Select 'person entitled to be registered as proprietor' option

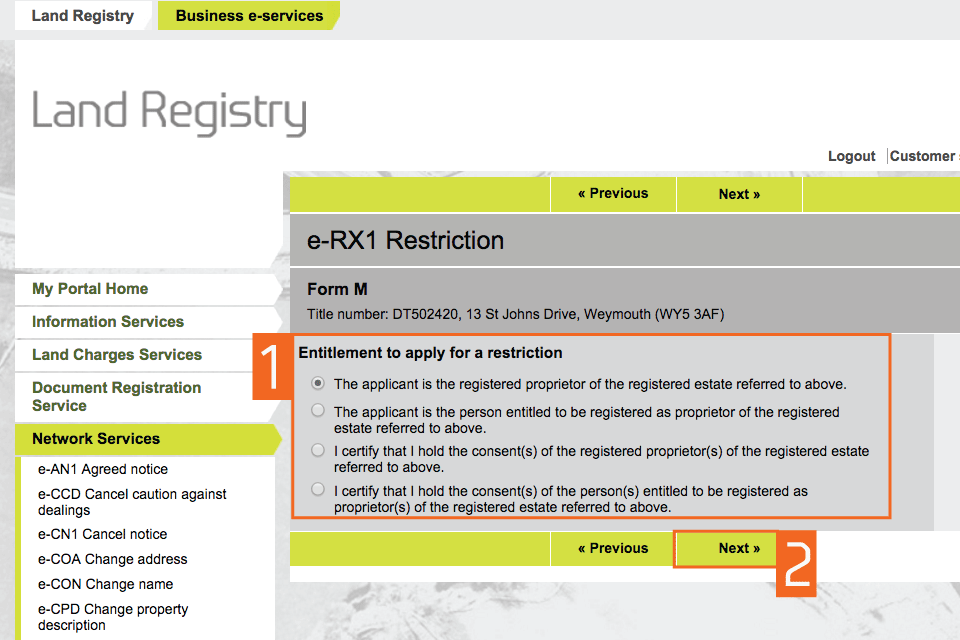[318, 410]
